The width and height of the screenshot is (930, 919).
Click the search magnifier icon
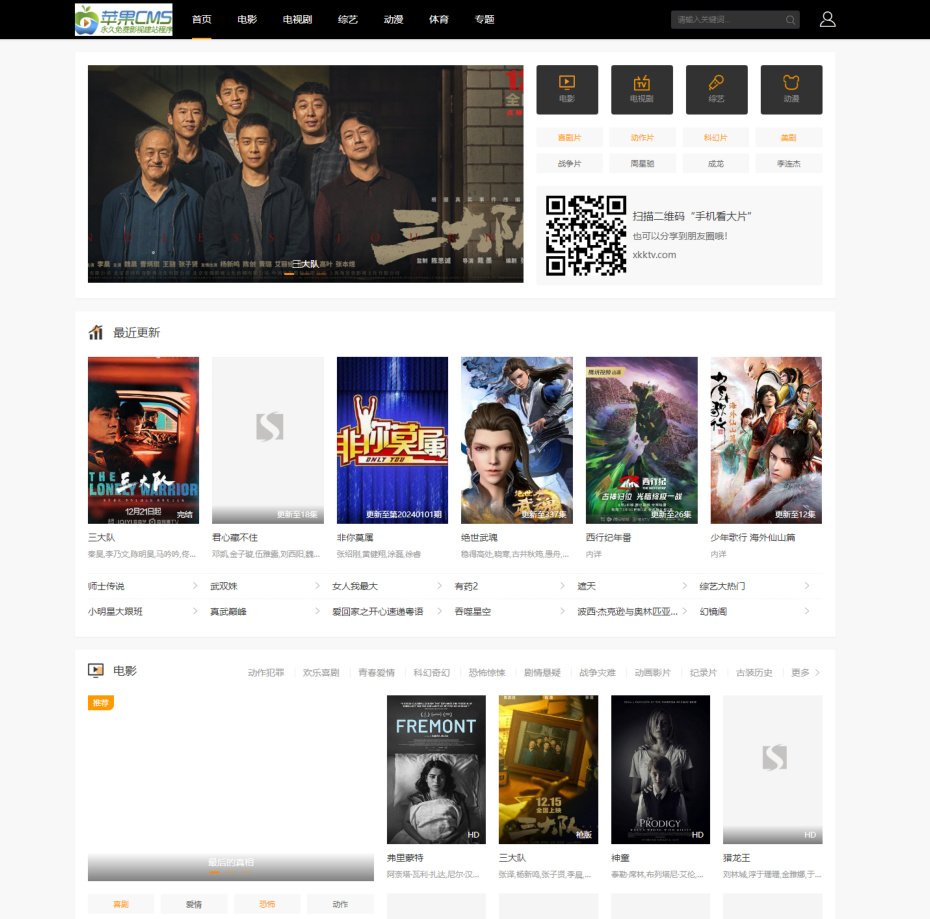790,20
